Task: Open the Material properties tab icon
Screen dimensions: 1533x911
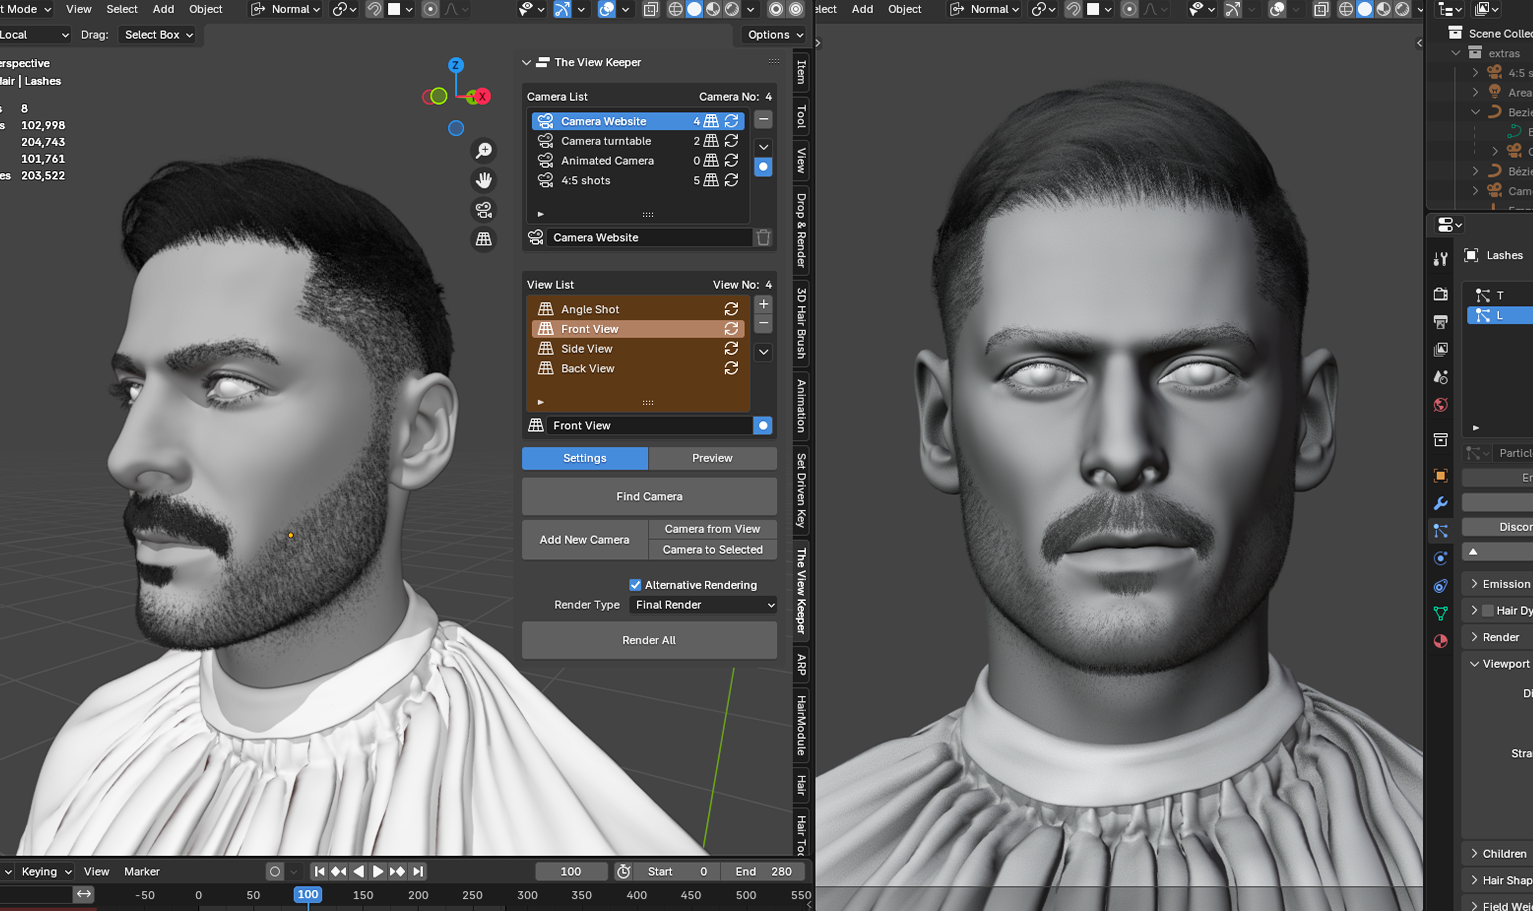Action: click(x=1440, y=641)
